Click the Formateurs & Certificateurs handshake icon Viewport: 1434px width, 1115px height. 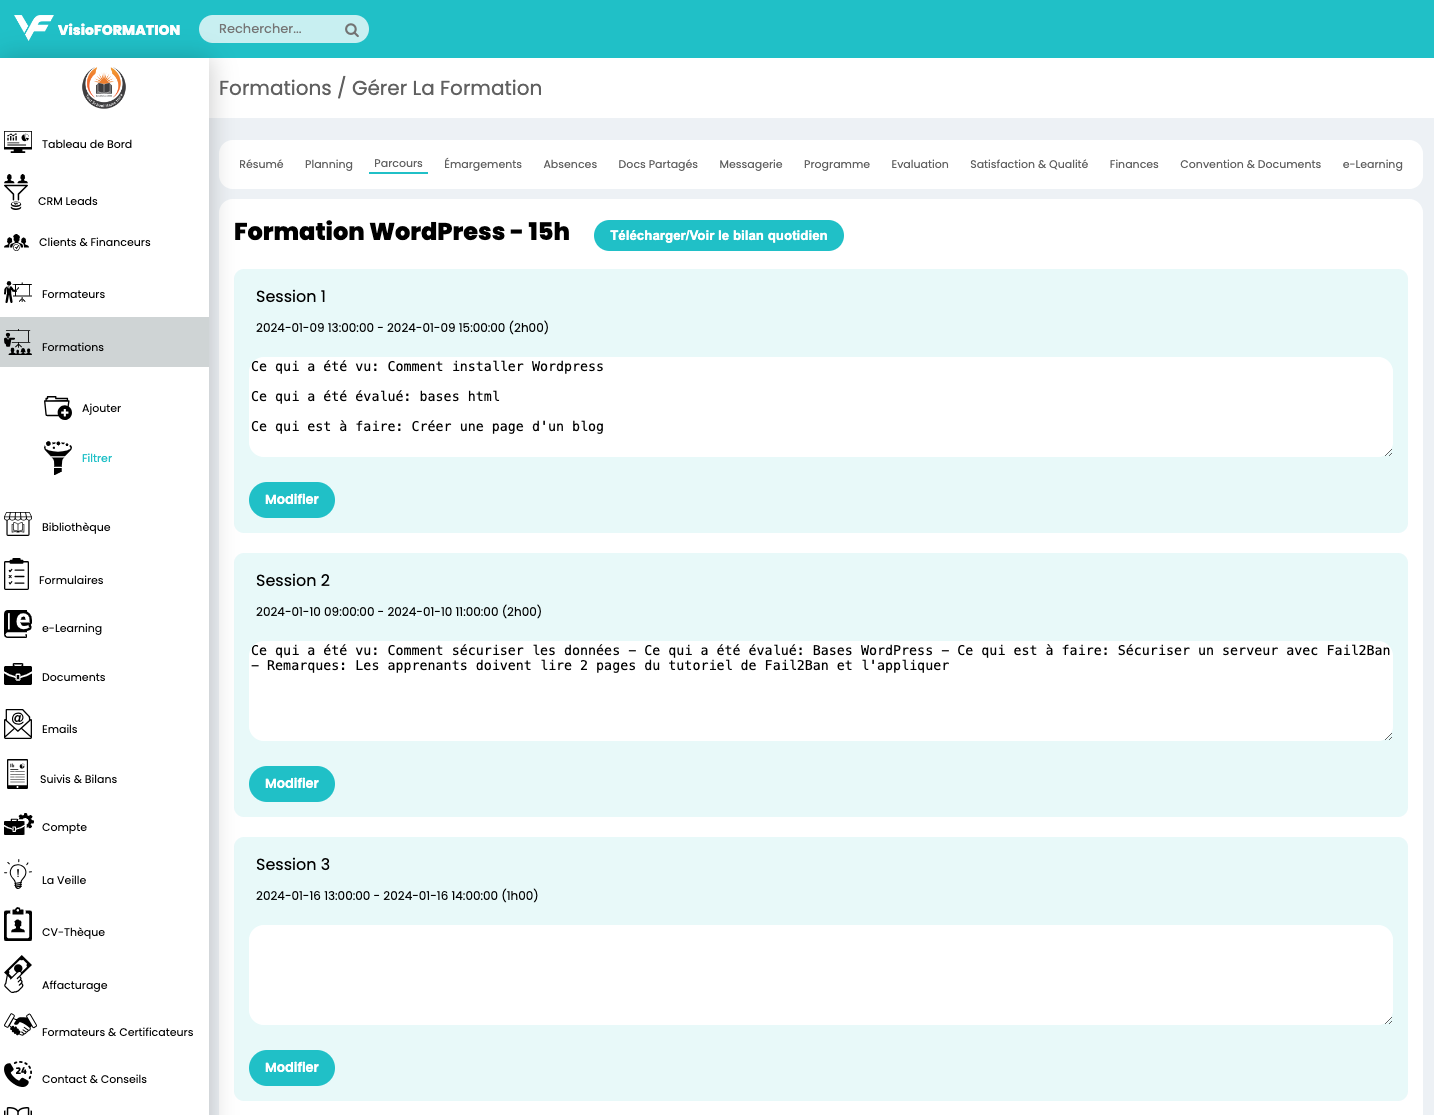20,1025
